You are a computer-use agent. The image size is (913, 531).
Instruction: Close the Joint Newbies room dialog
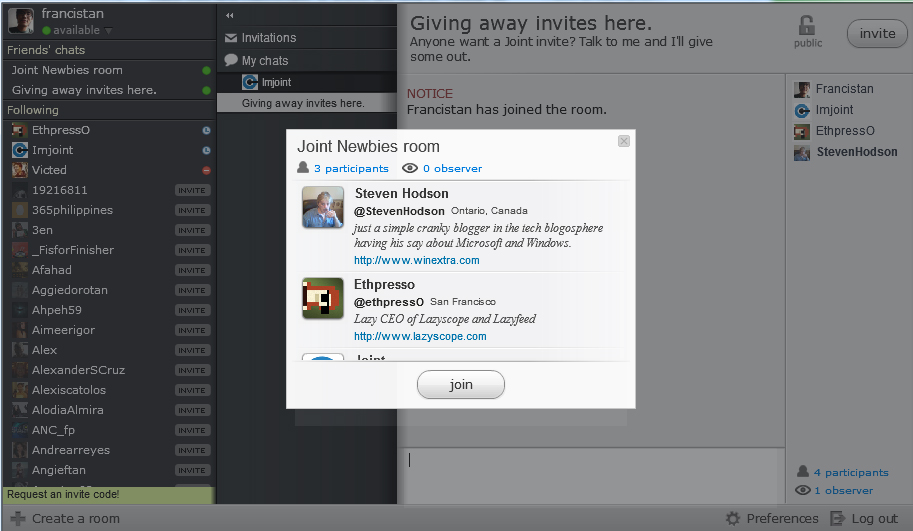pyautogui.click(x=624, y=141)
